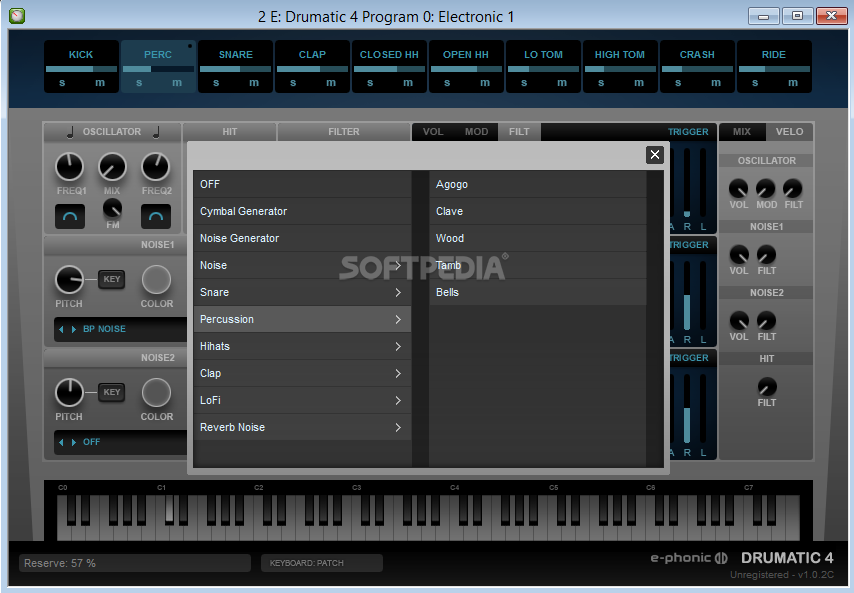Play the highlighted black key above C1
Viewport: 854px width, 593px height.
(169, 510)
